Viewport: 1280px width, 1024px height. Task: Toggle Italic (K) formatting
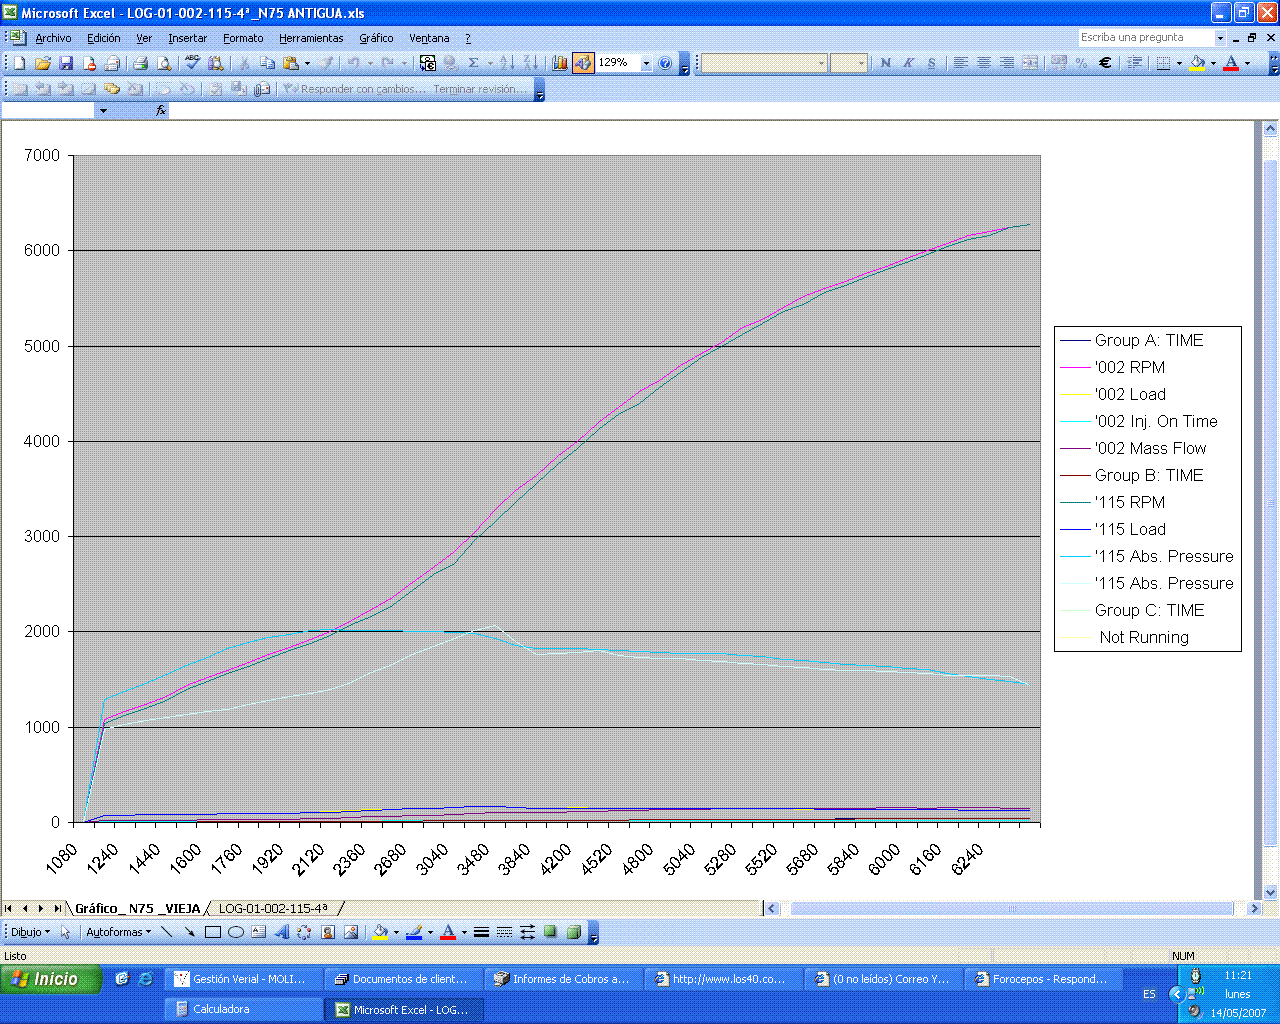coord(908,63)
